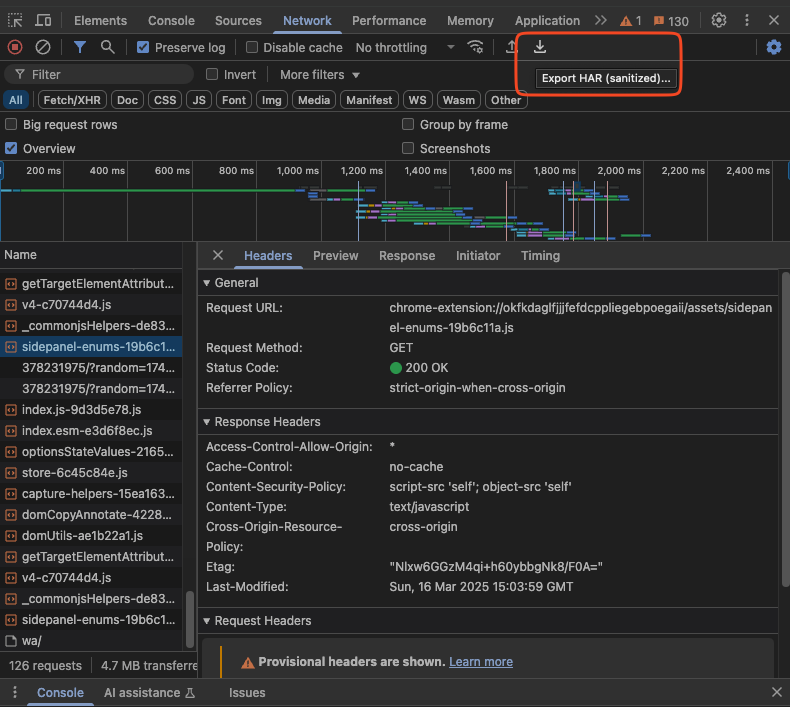The image size is (790, 707).
Task: Open the Performance panel tab
Action: tap(389, 20)
